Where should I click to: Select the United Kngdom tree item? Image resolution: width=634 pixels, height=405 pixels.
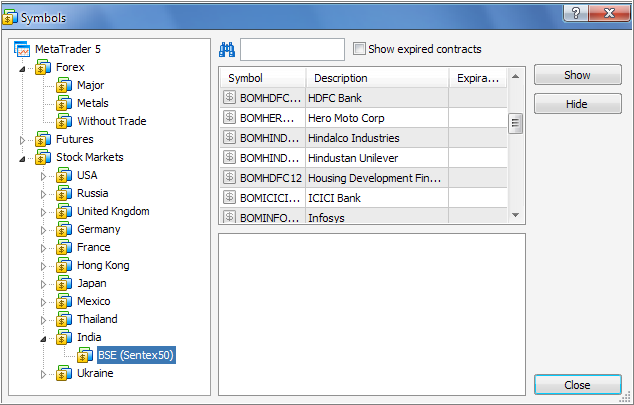(113, 211)
